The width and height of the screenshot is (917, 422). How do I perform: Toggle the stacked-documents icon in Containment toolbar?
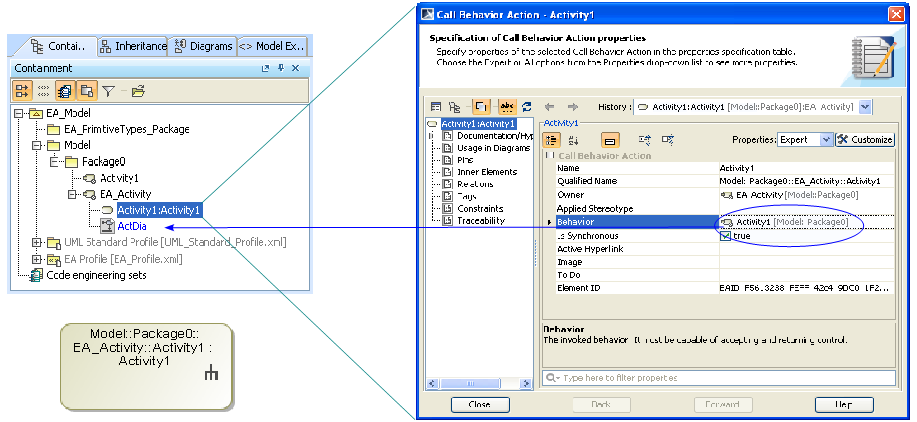(x=64, y=91)
